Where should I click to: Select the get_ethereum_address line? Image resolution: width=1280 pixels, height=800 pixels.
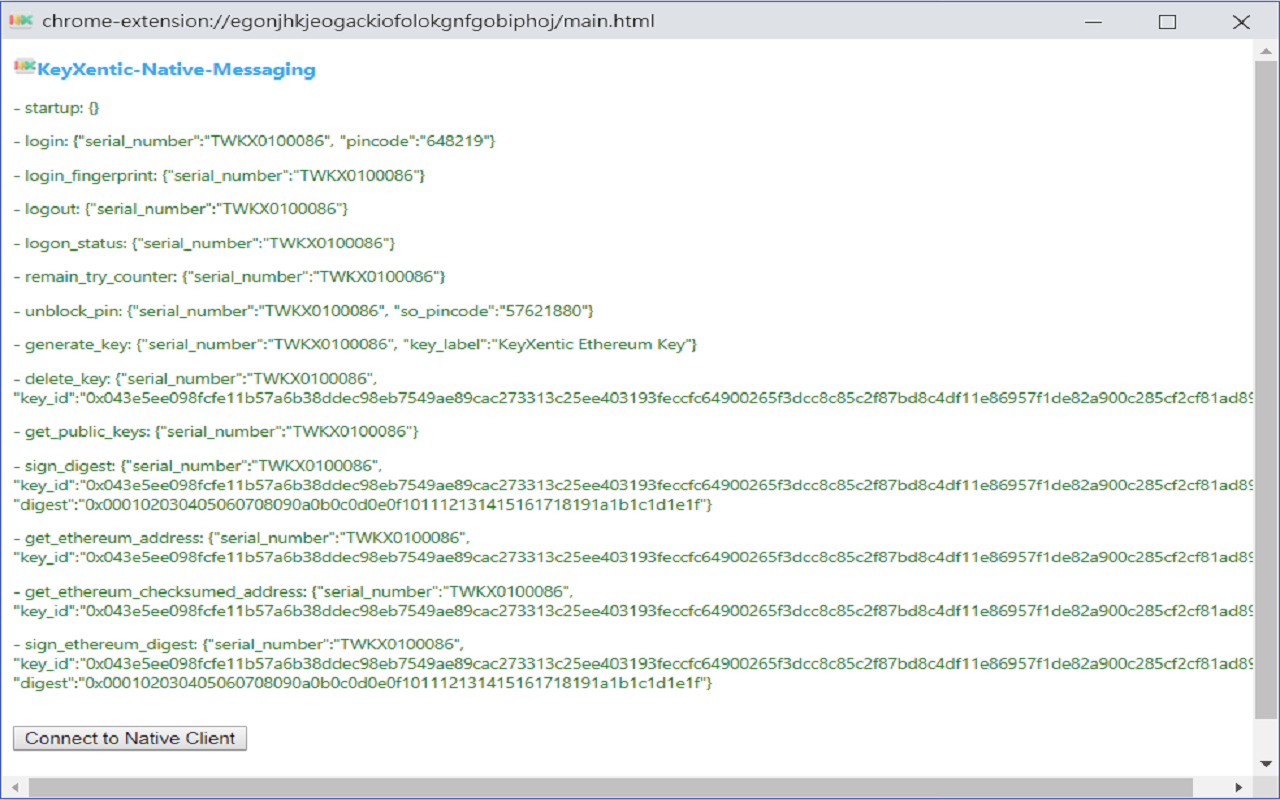click(x=241, y=537)
